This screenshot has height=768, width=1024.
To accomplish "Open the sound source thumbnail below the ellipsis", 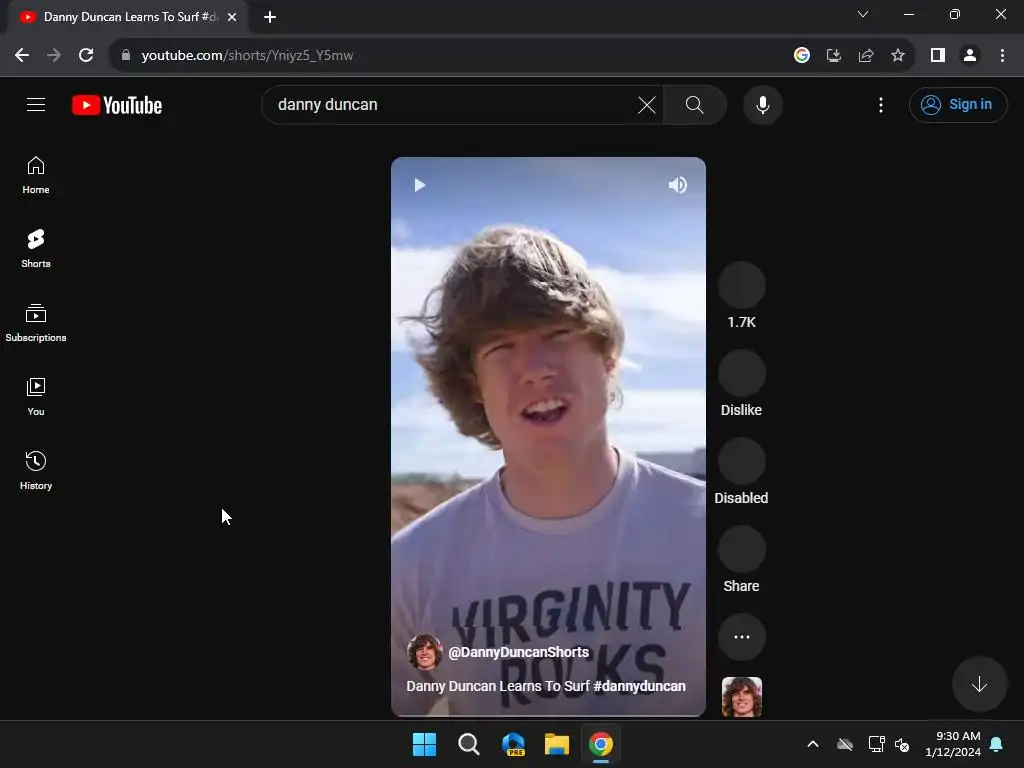I will click(x=741, y=697).
